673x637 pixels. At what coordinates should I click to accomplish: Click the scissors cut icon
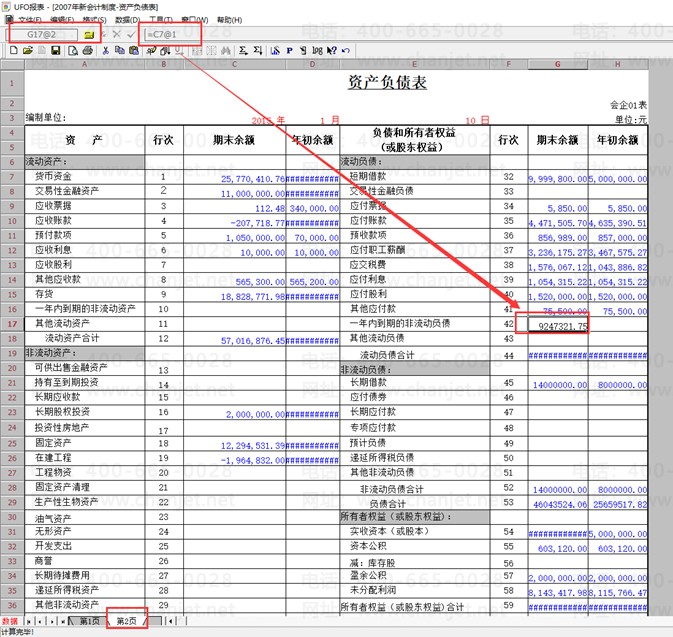(x=106, y=51)
